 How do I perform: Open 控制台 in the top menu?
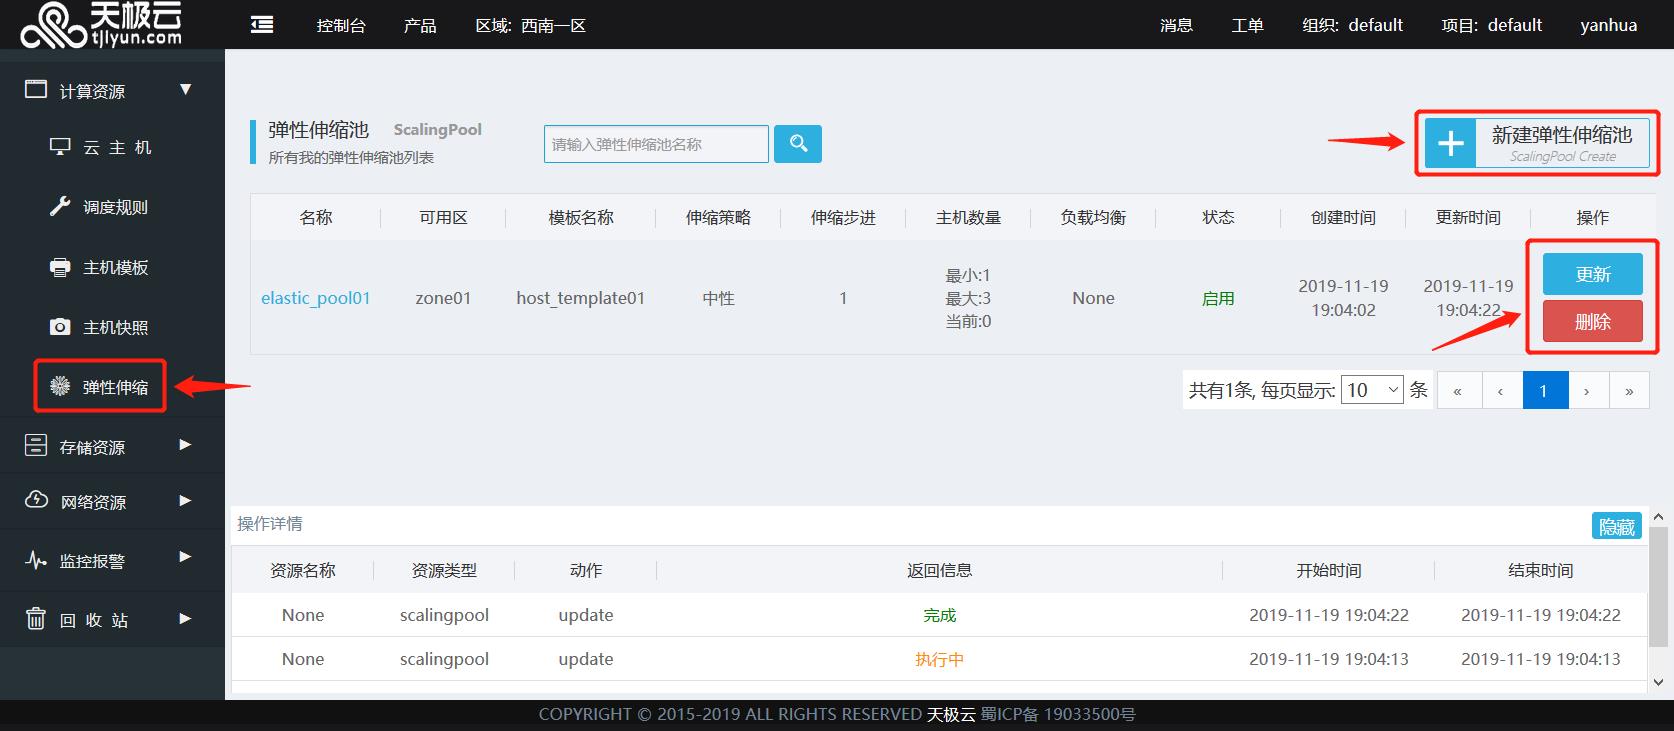341,25
